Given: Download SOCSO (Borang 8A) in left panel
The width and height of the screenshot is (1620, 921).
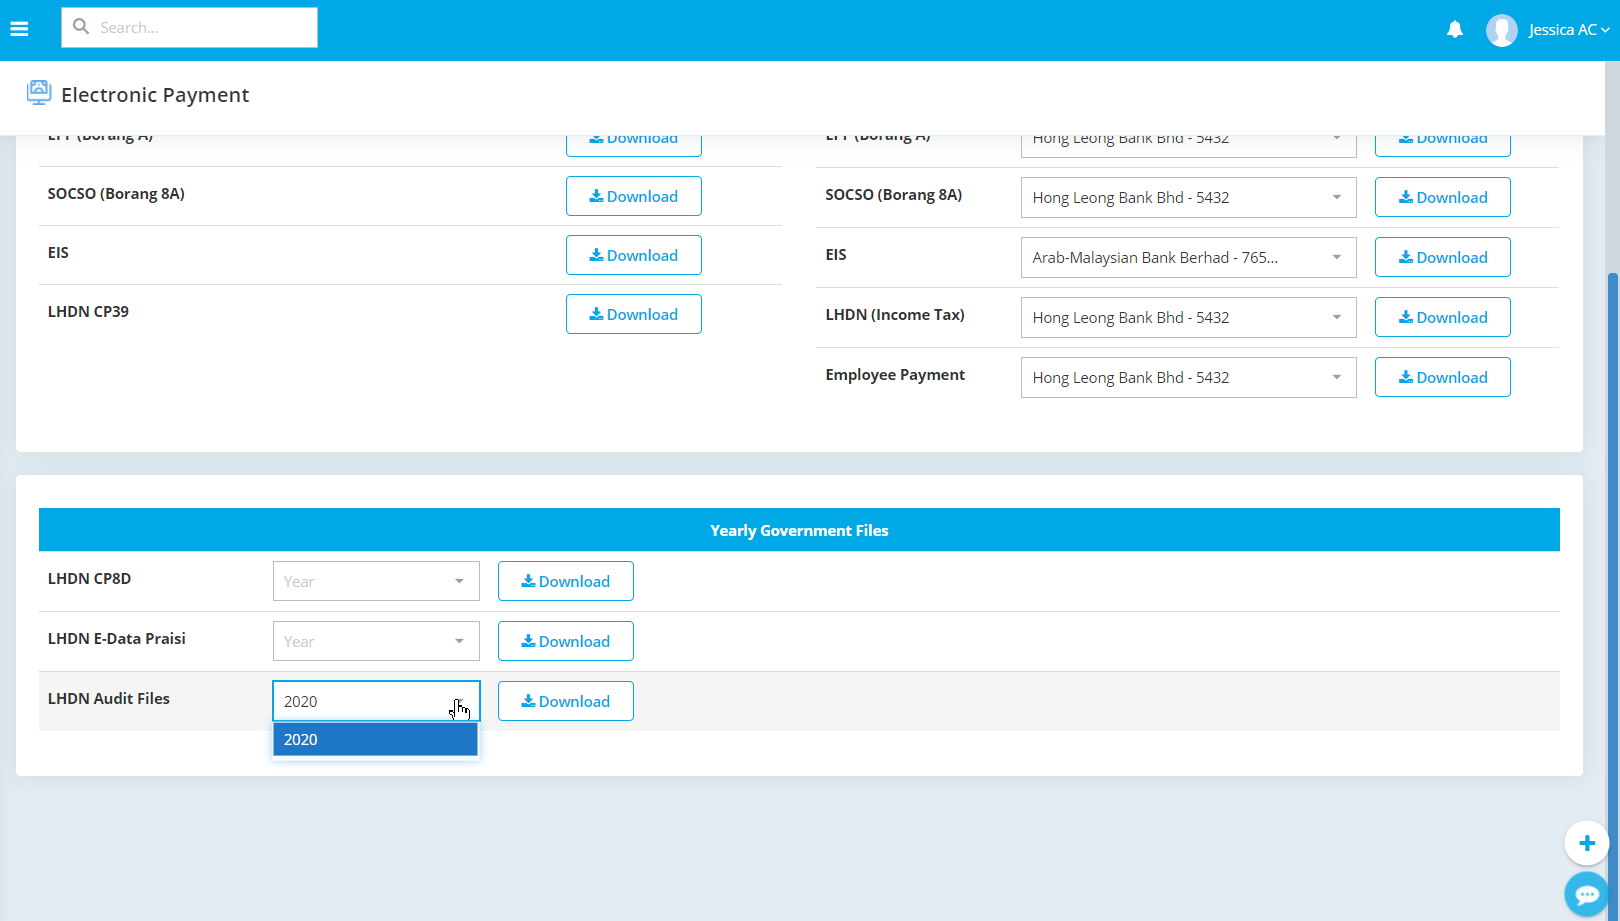Looking at the screenshot, I should point(633,196).
